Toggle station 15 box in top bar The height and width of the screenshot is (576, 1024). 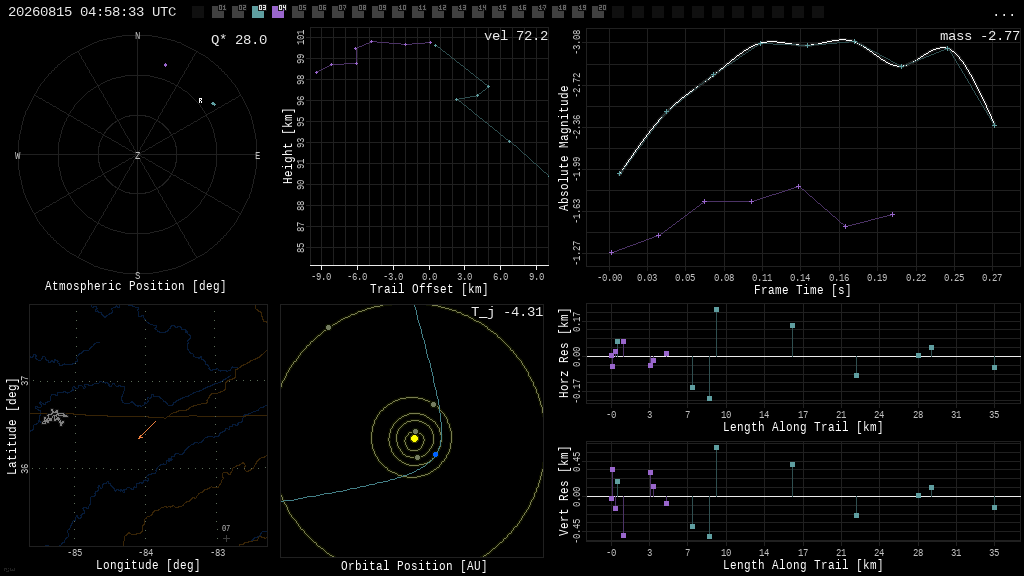pyautogui.click(x=498, y=12)
